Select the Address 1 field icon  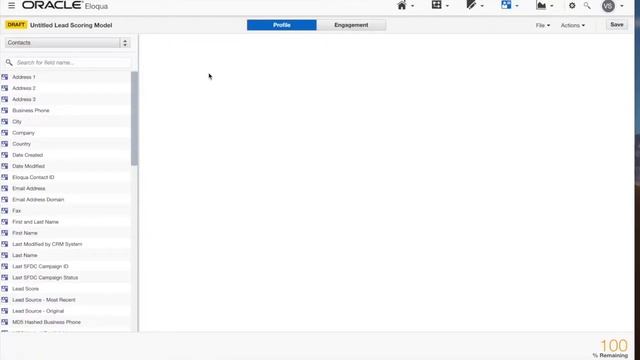pos(5,77)
